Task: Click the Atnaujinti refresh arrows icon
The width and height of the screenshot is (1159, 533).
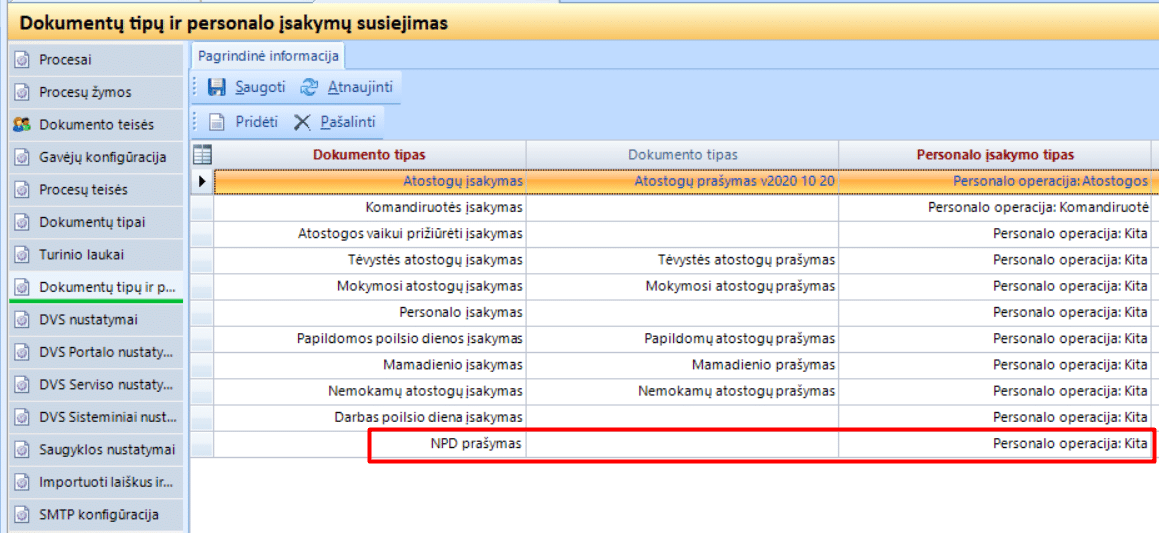Action: click(x=309, y=88)
